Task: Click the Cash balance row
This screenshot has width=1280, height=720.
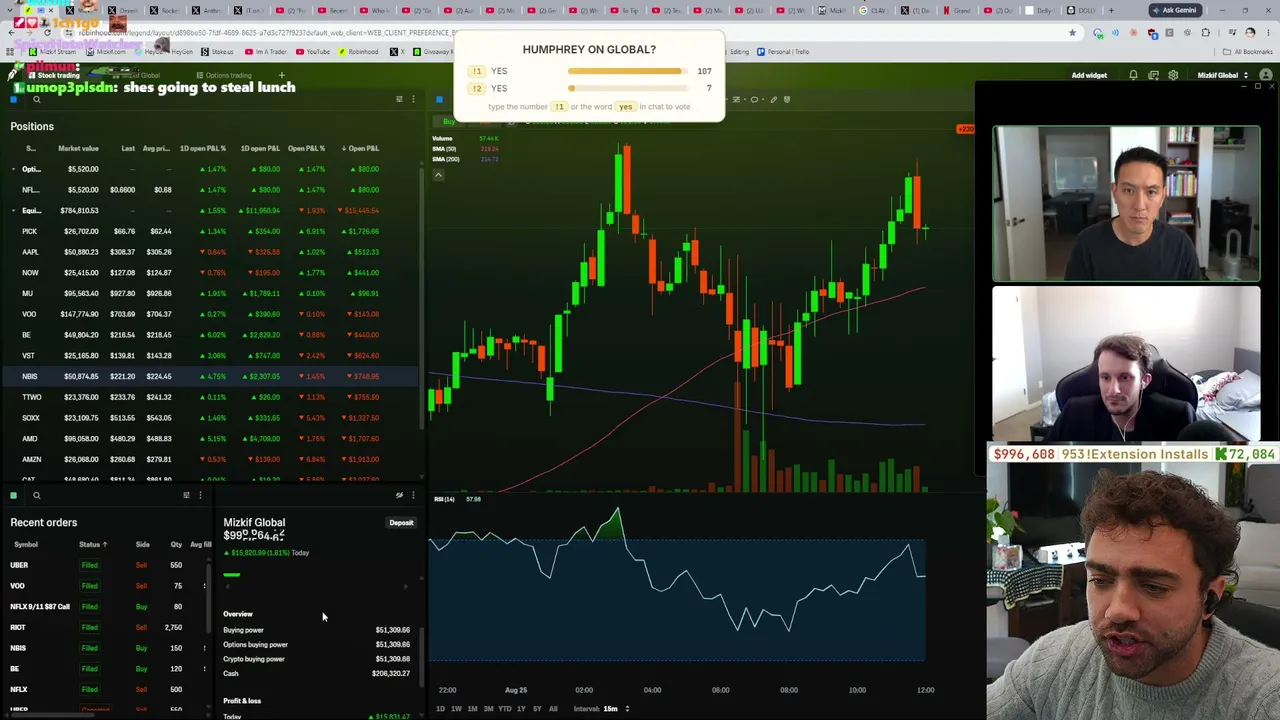Action: (316, 674)
